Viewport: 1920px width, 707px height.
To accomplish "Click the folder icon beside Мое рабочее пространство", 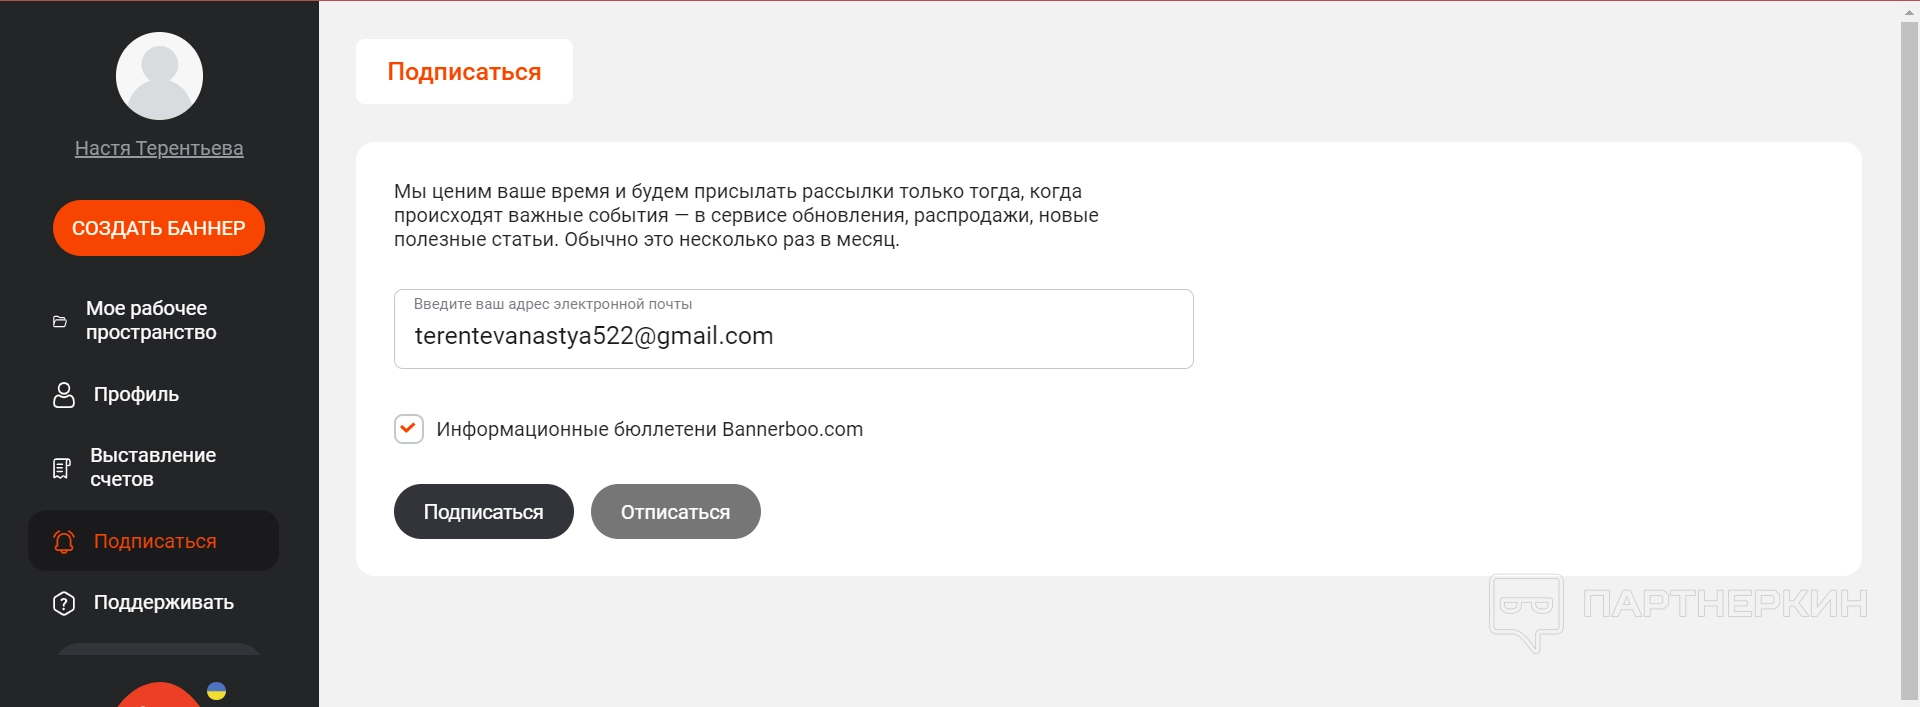I will [x=60, y=321].
